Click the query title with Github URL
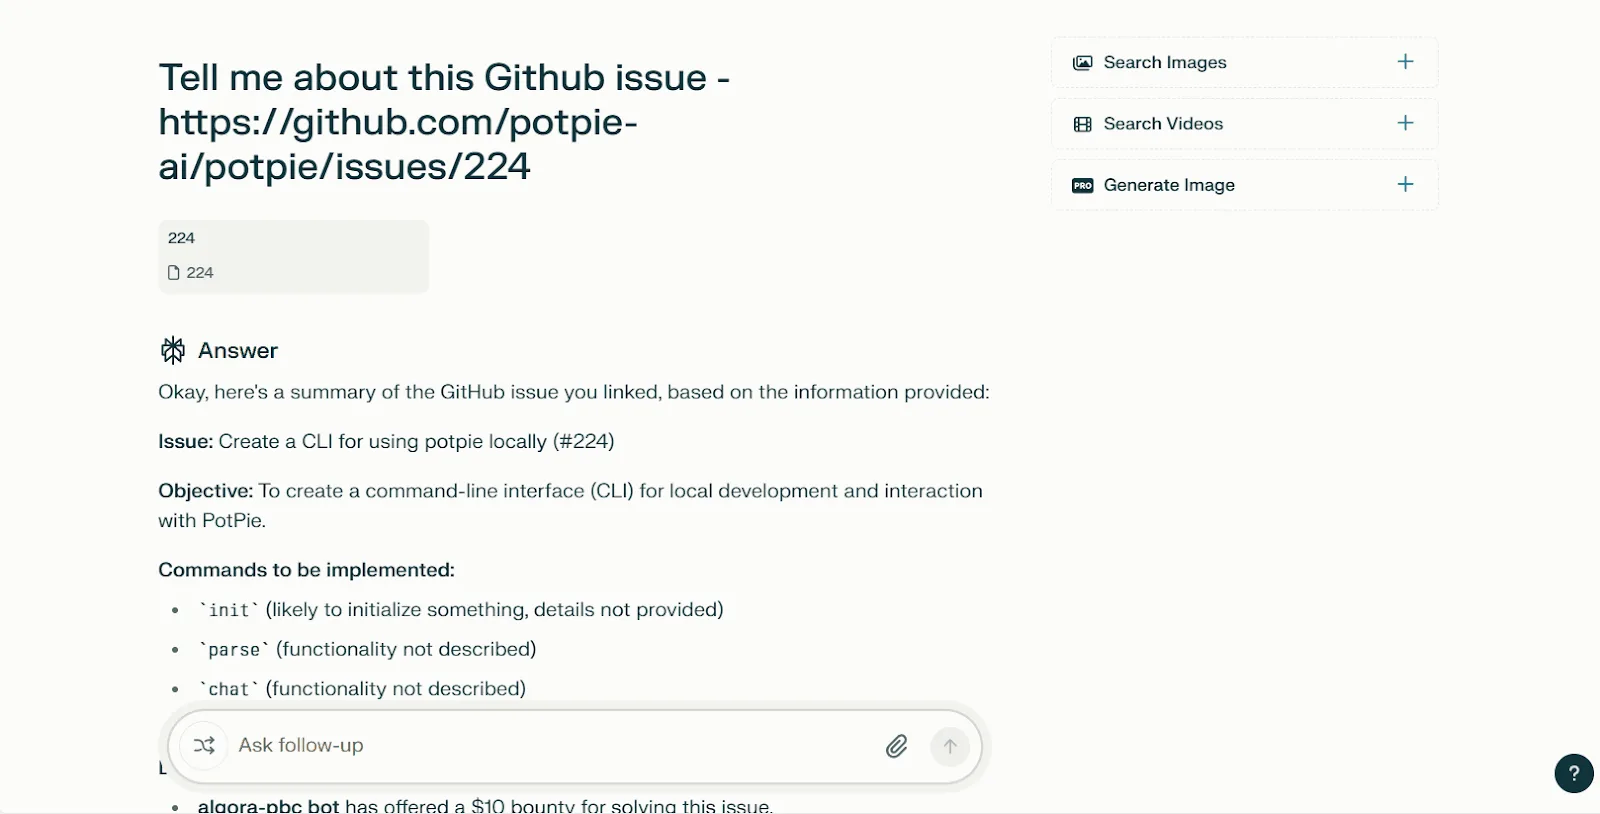This screenshot has height=814, width=1600. pyautogui.click(x=444, y=122)
